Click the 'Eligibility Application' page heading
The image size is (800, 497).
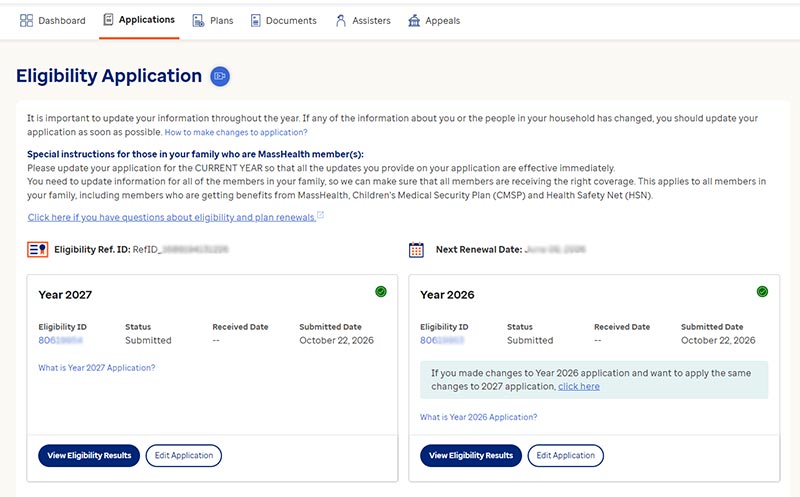pos(109,76)
